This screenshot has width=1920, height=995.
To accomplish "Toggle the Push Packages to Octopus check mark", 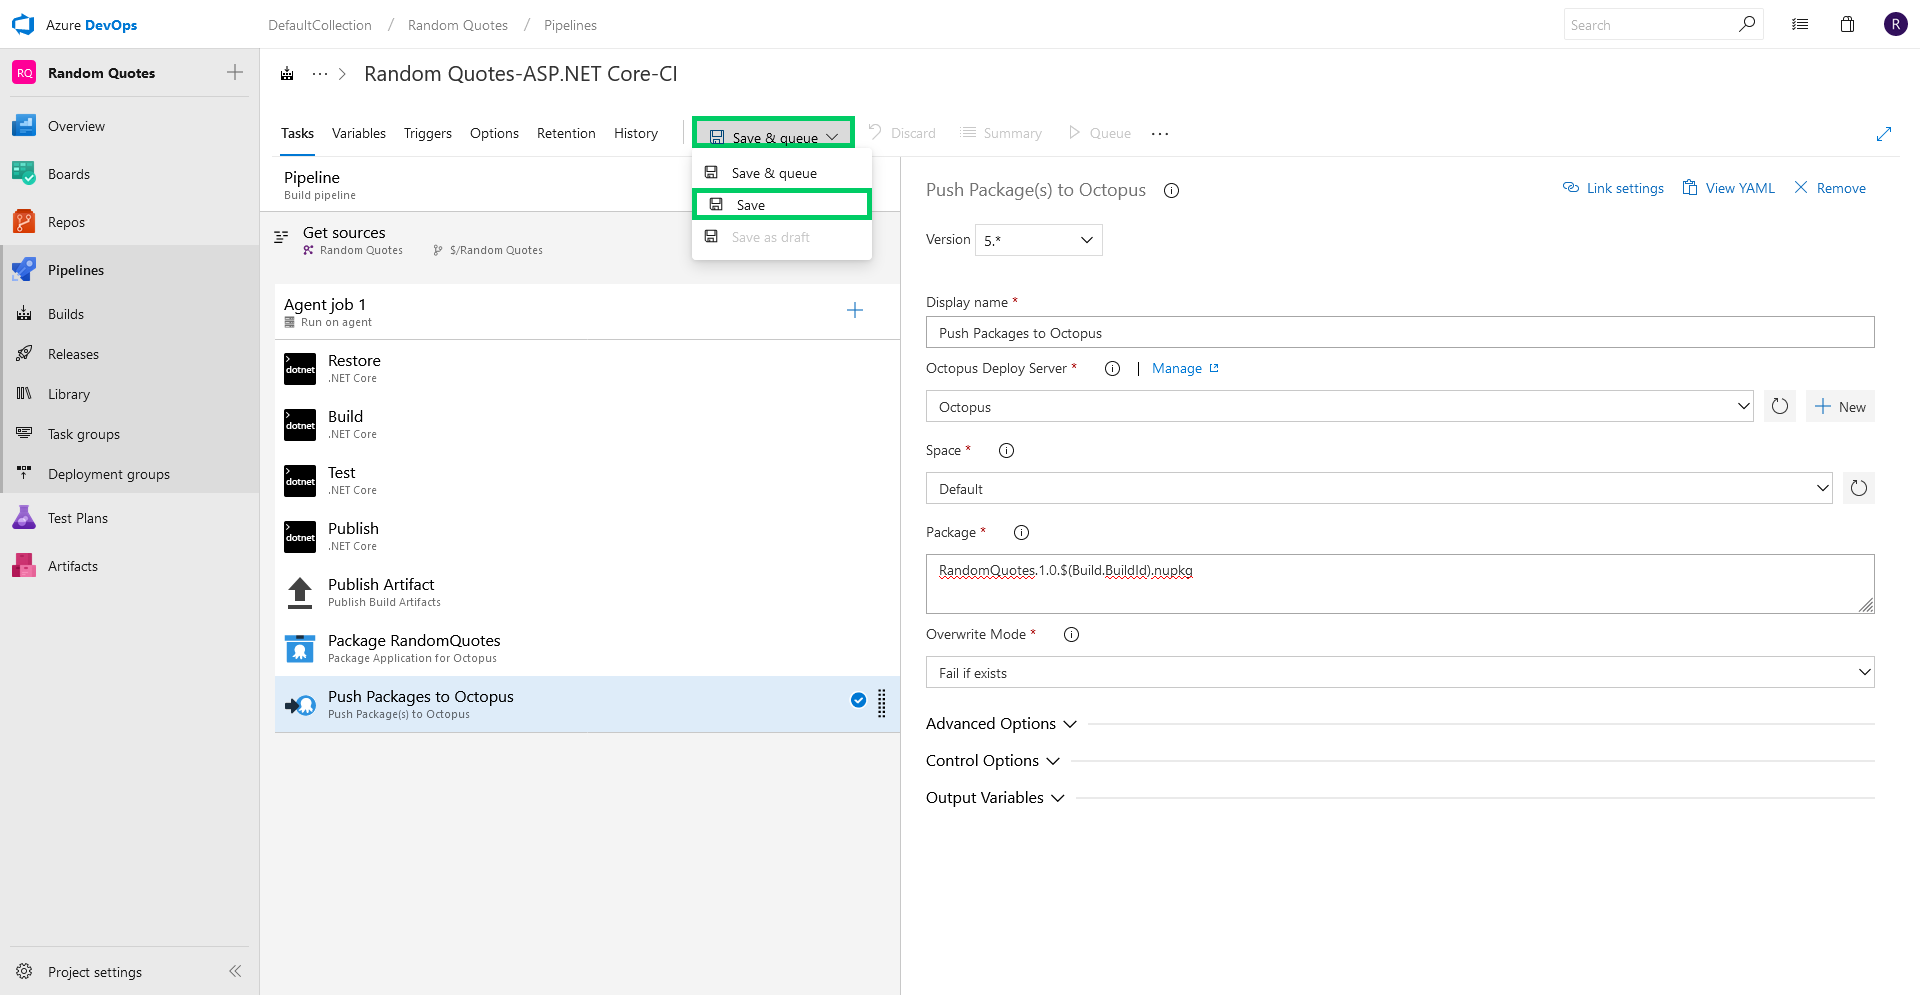I will (858, 700).
